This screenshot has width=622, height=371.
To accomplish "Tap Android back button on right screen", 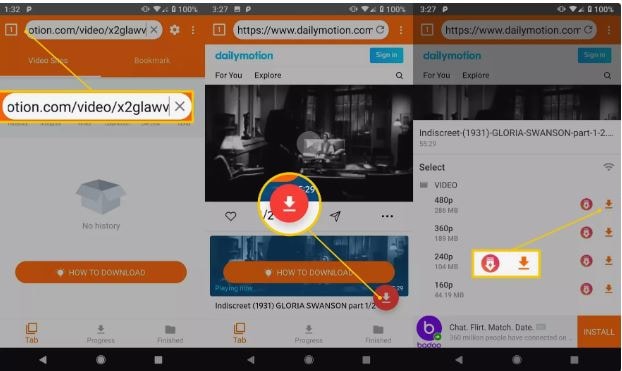I will point(459,360).
